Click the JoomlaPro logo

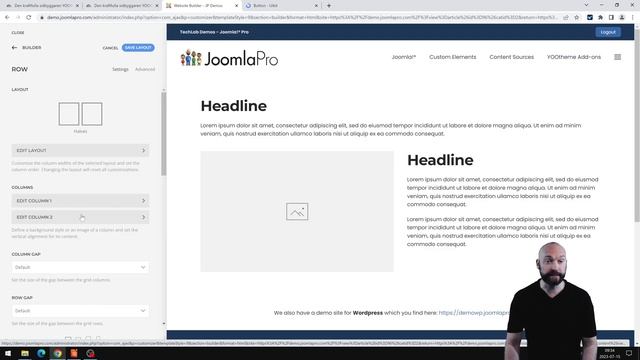coord(229,58)
